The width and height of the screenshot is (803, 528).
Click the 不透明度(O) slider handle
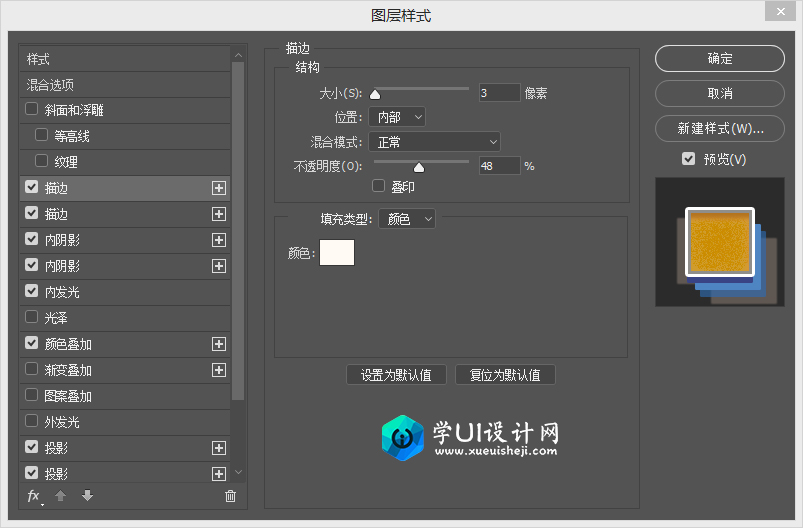click(419, 167)
